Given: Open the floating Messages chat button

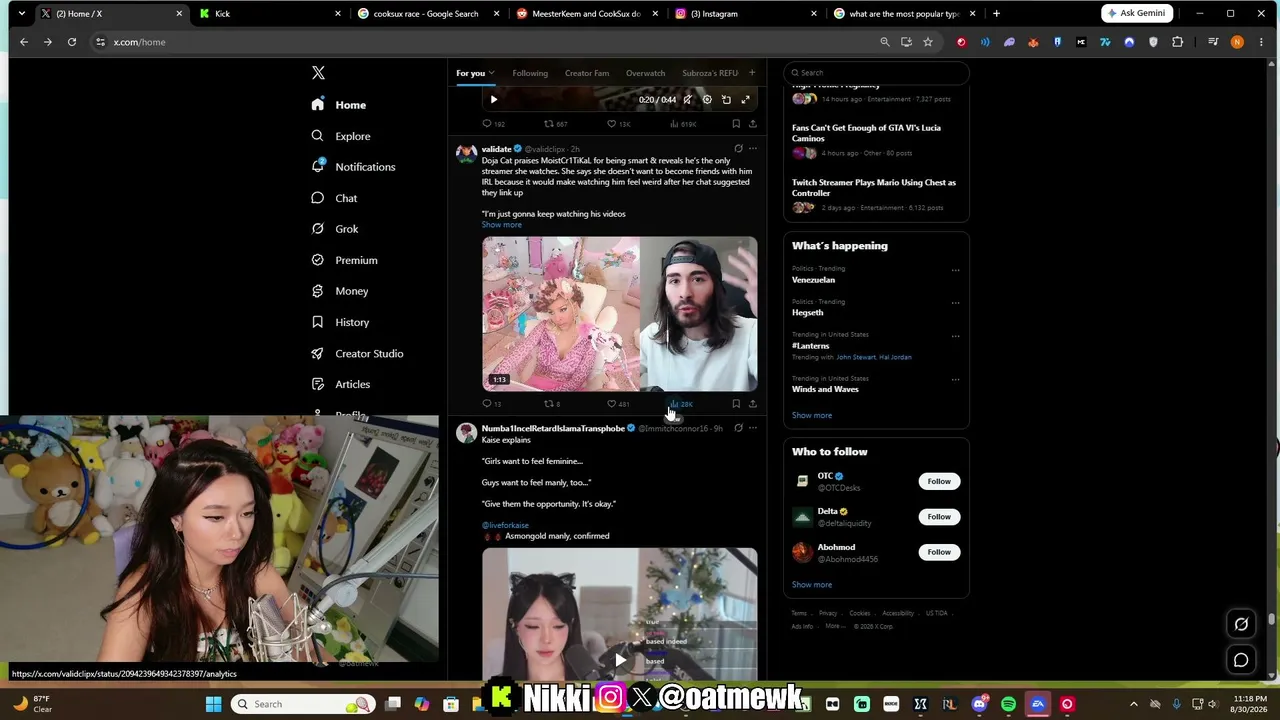Looking at the screenshot, I should 1241,660.
